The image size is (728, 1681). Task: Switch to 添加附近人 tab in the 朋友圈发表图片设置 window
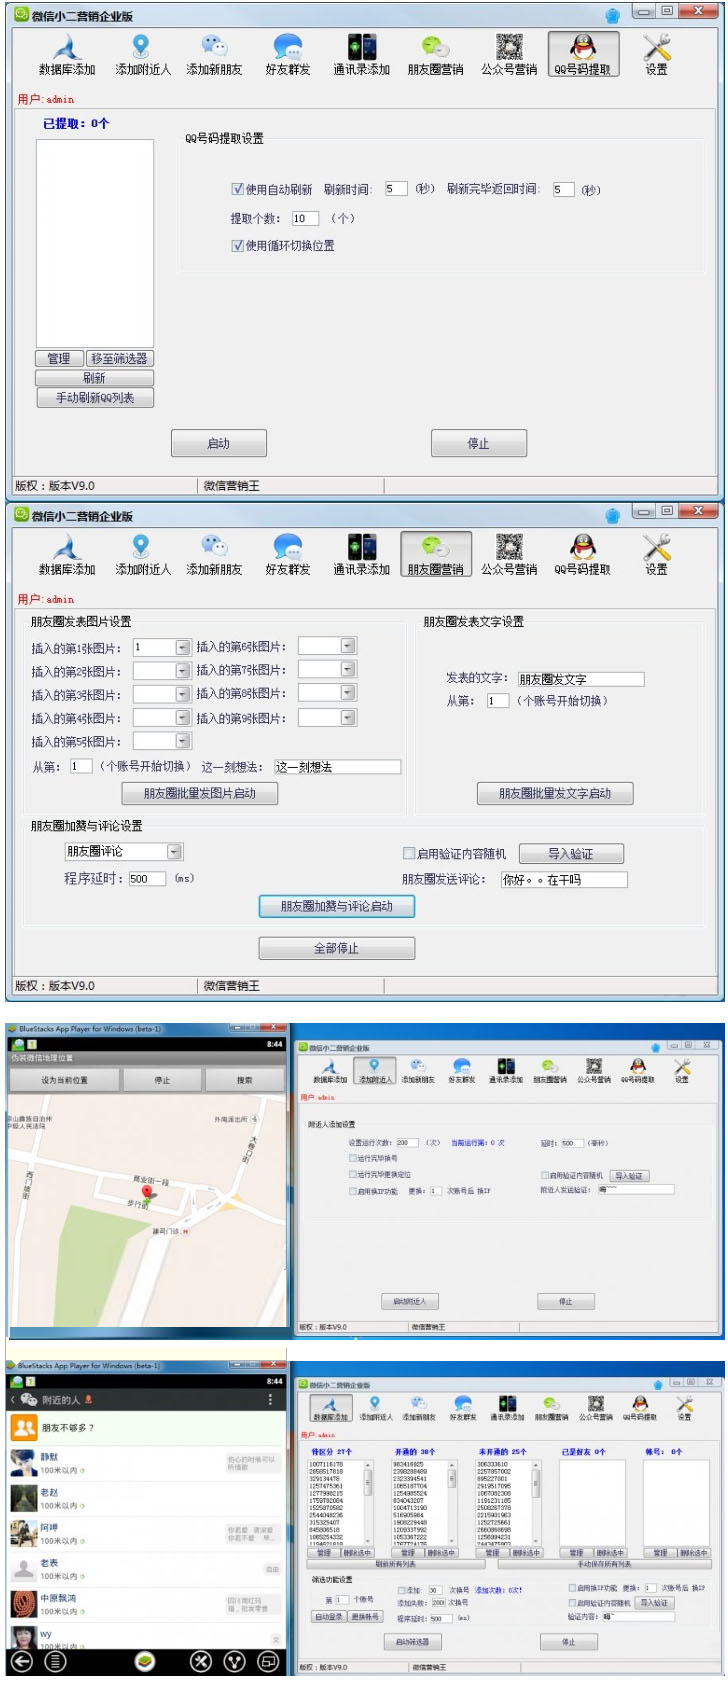click(142, 554)
